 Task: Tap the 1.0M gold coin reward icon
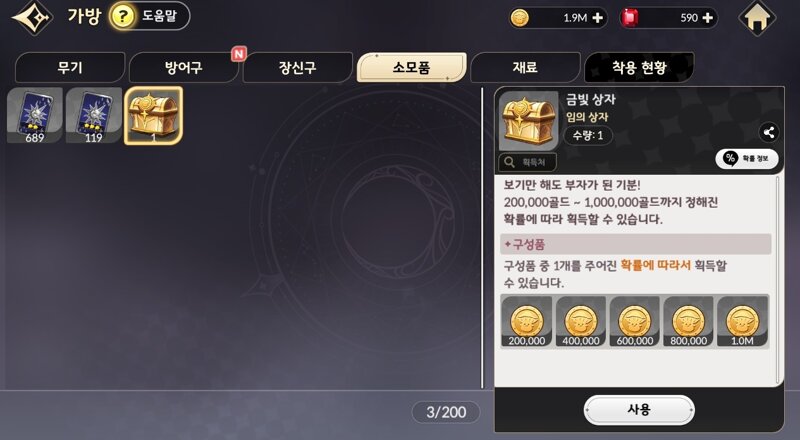742,322
